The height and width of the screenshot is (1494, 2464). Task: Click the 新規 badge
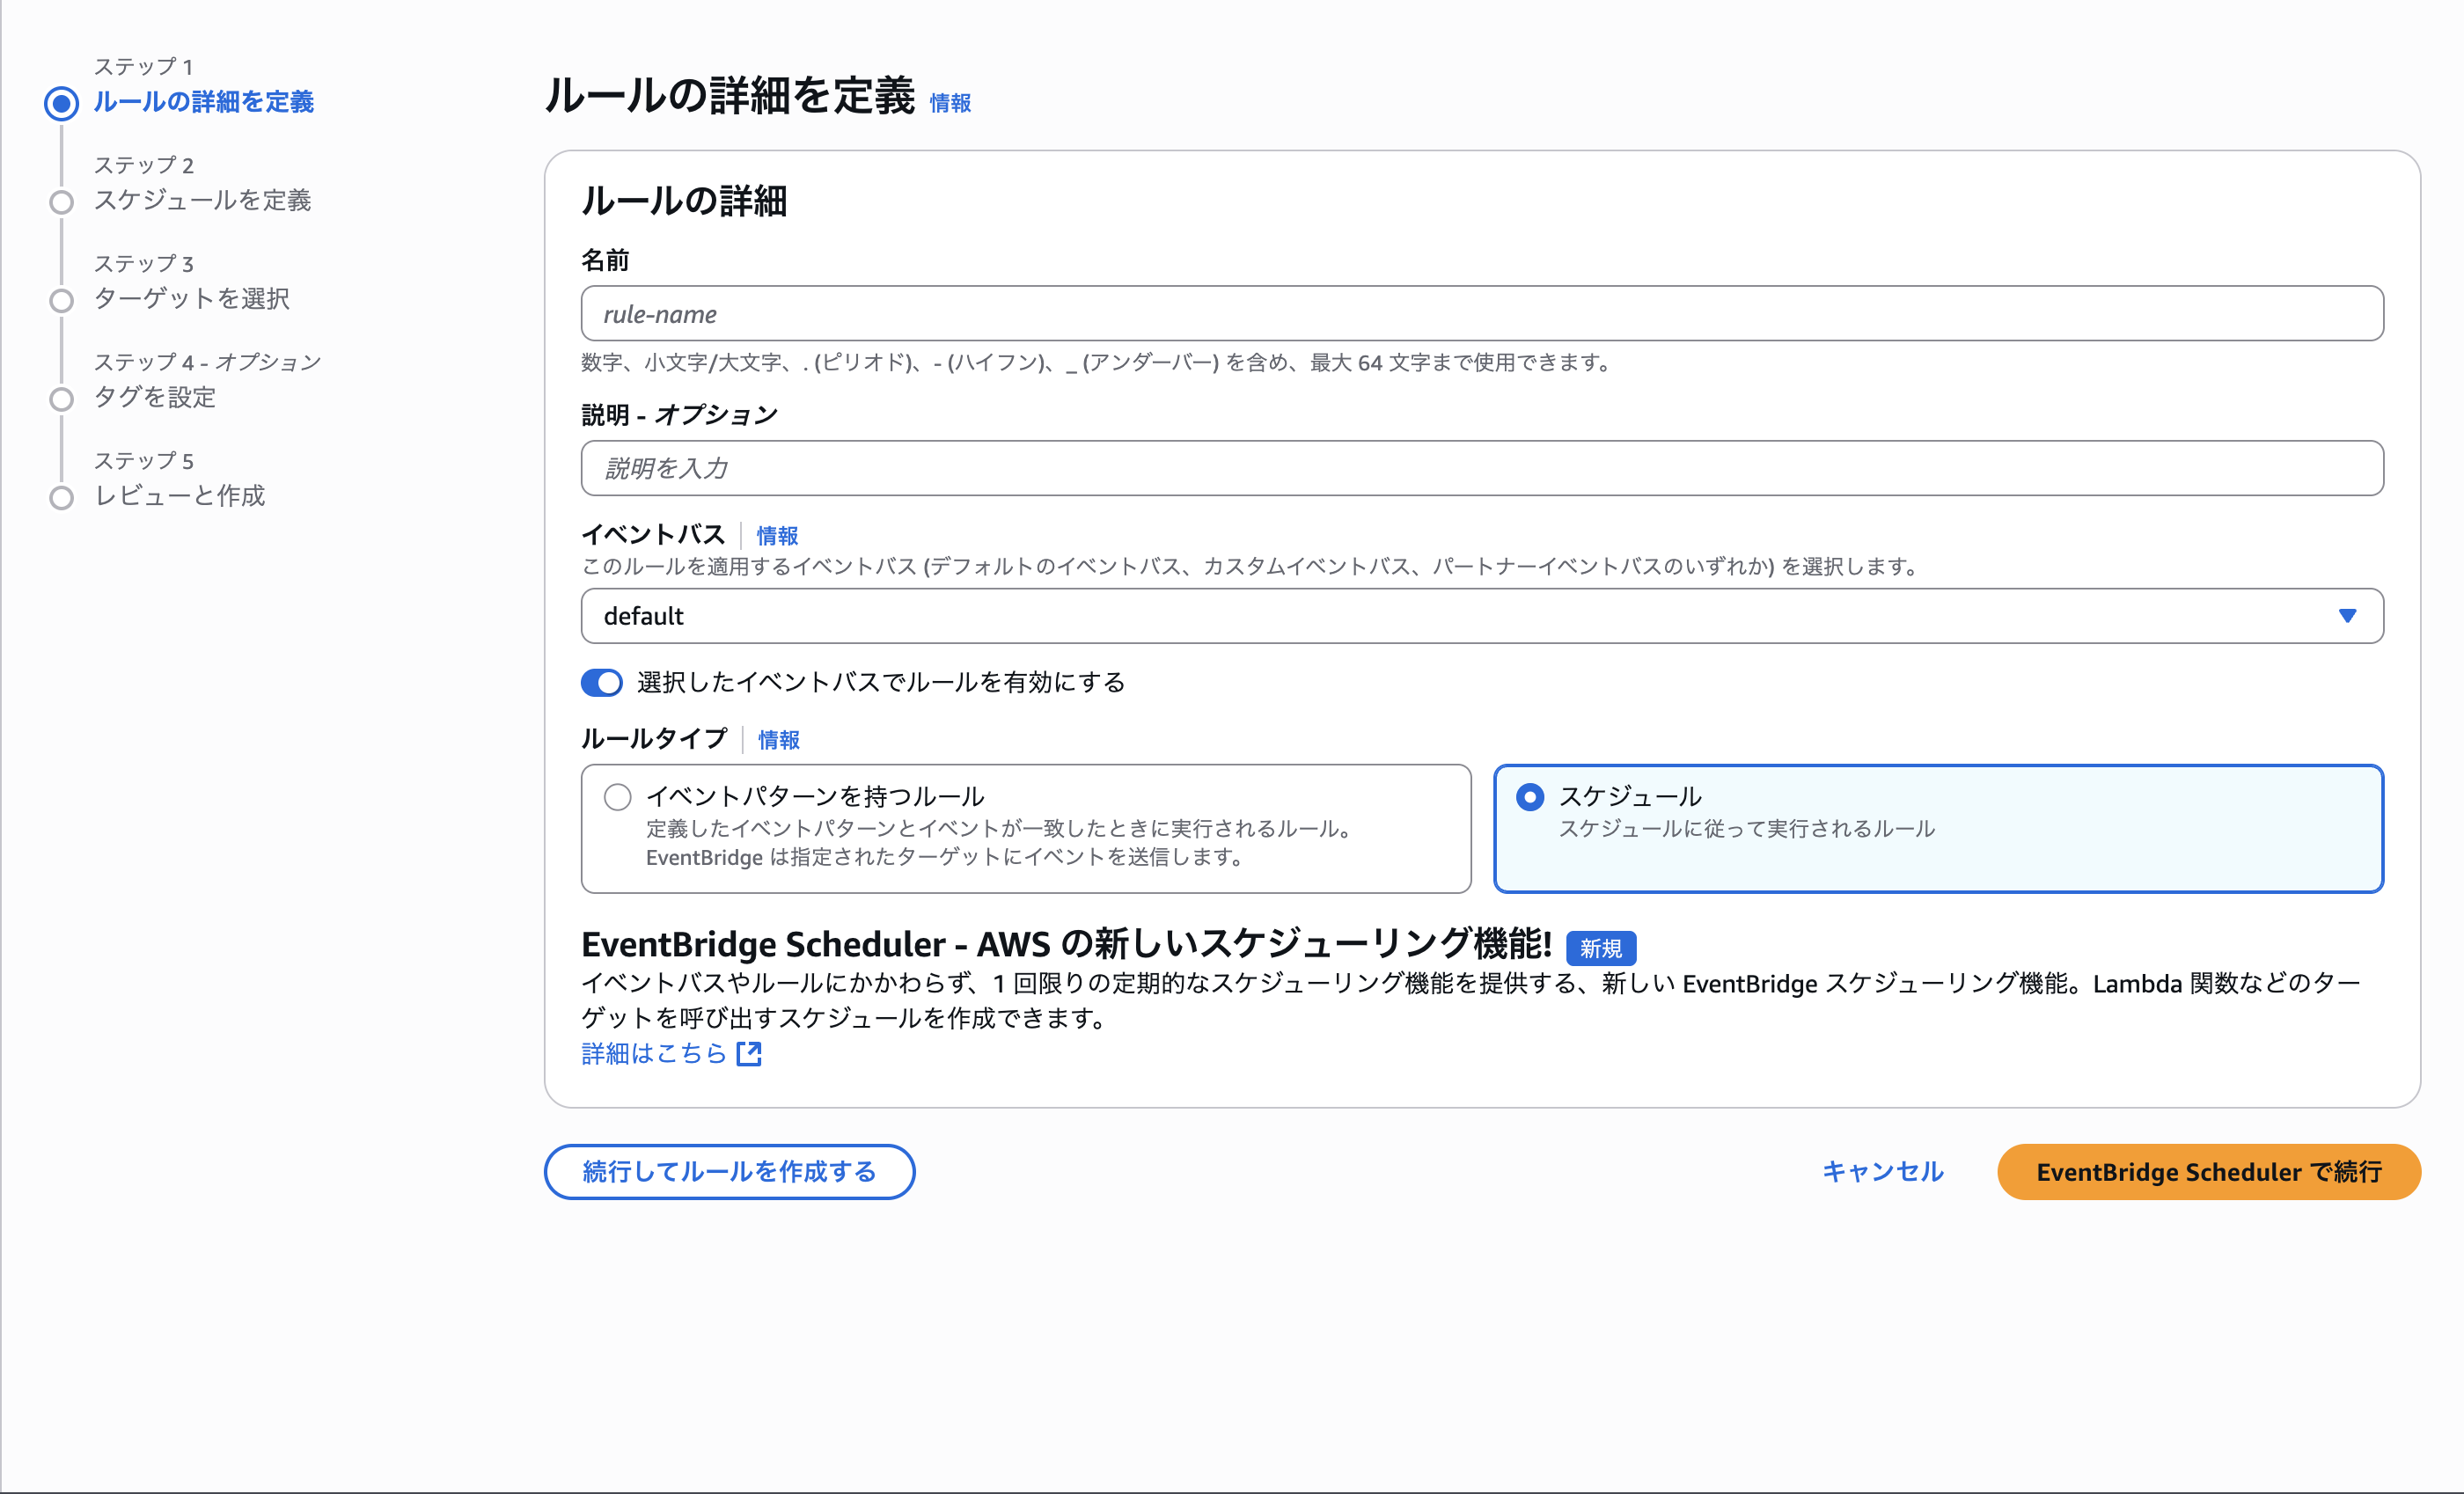(1601, 948)
